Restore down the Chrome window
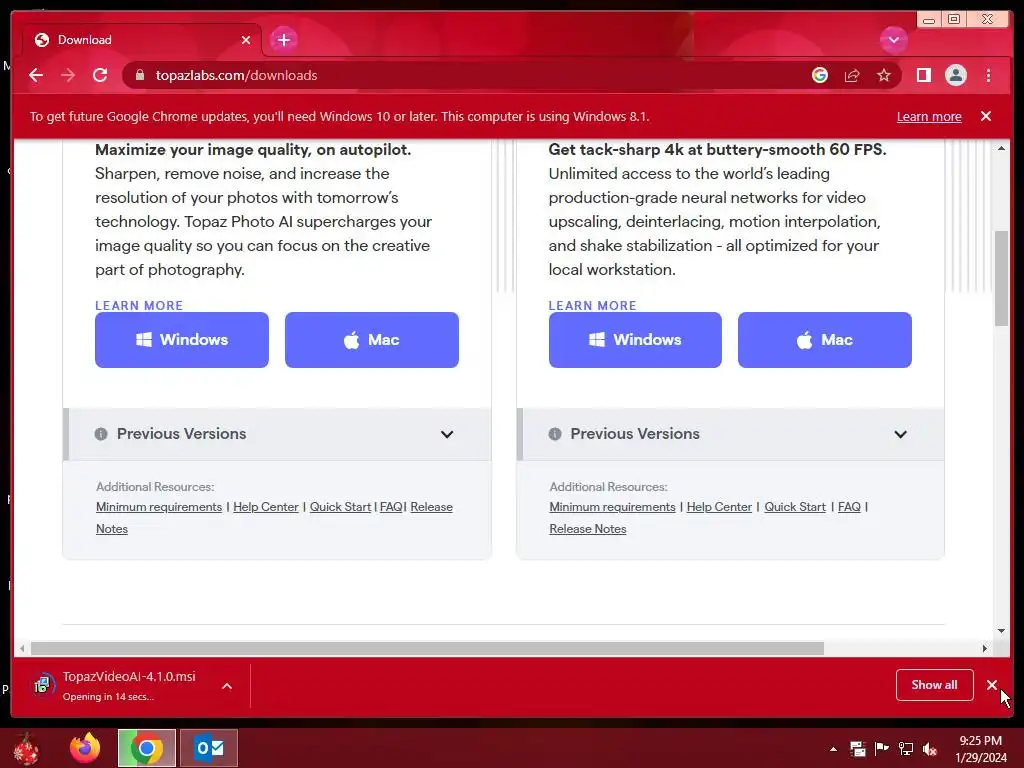Viewport: 1024px width, 768px height. coord(954,20)
